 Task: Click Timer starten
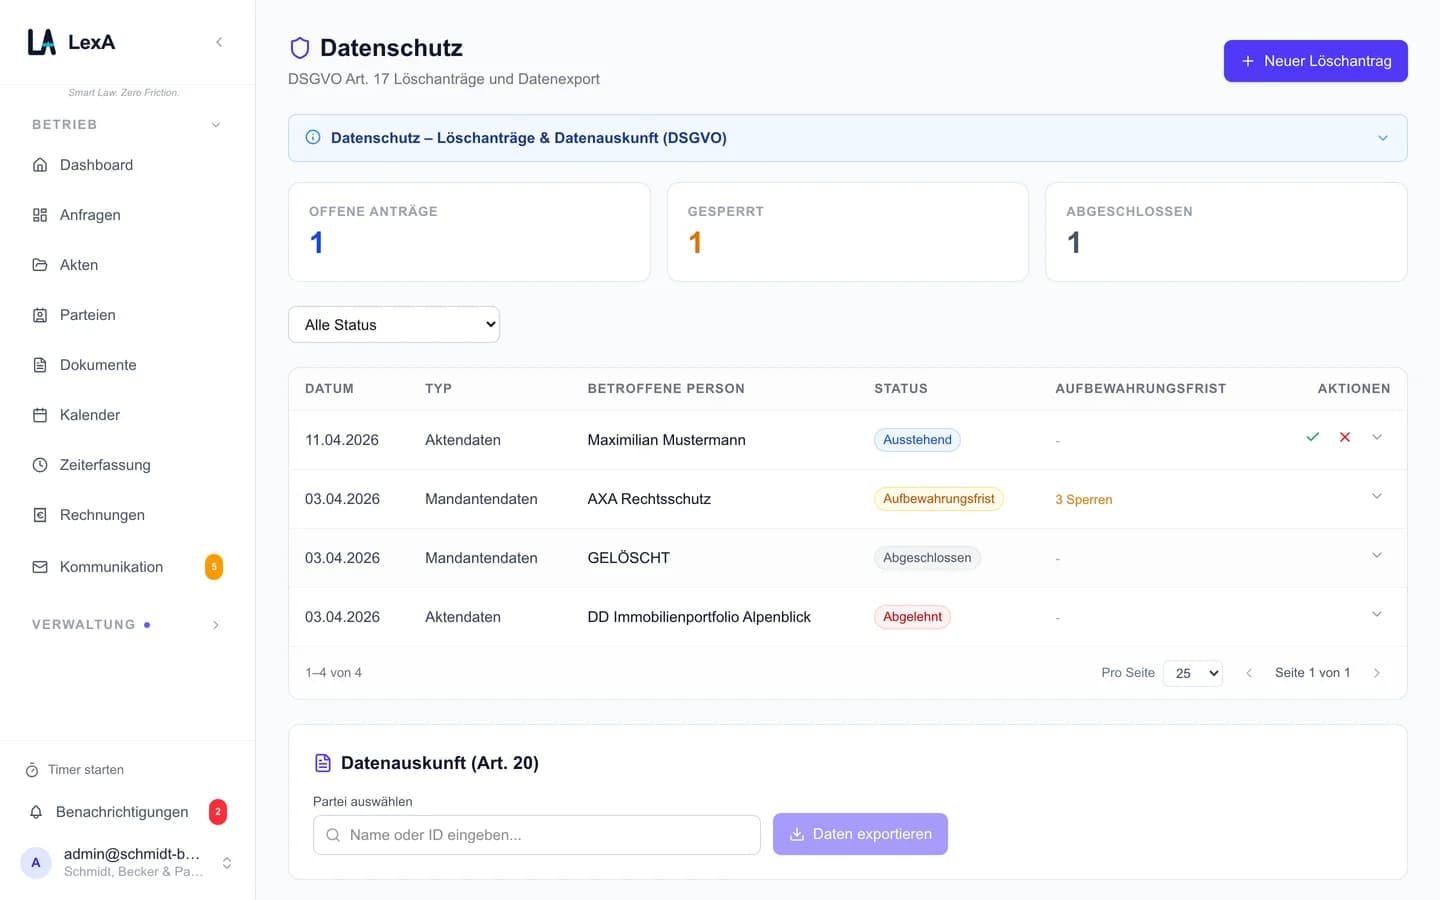[75, 770]
